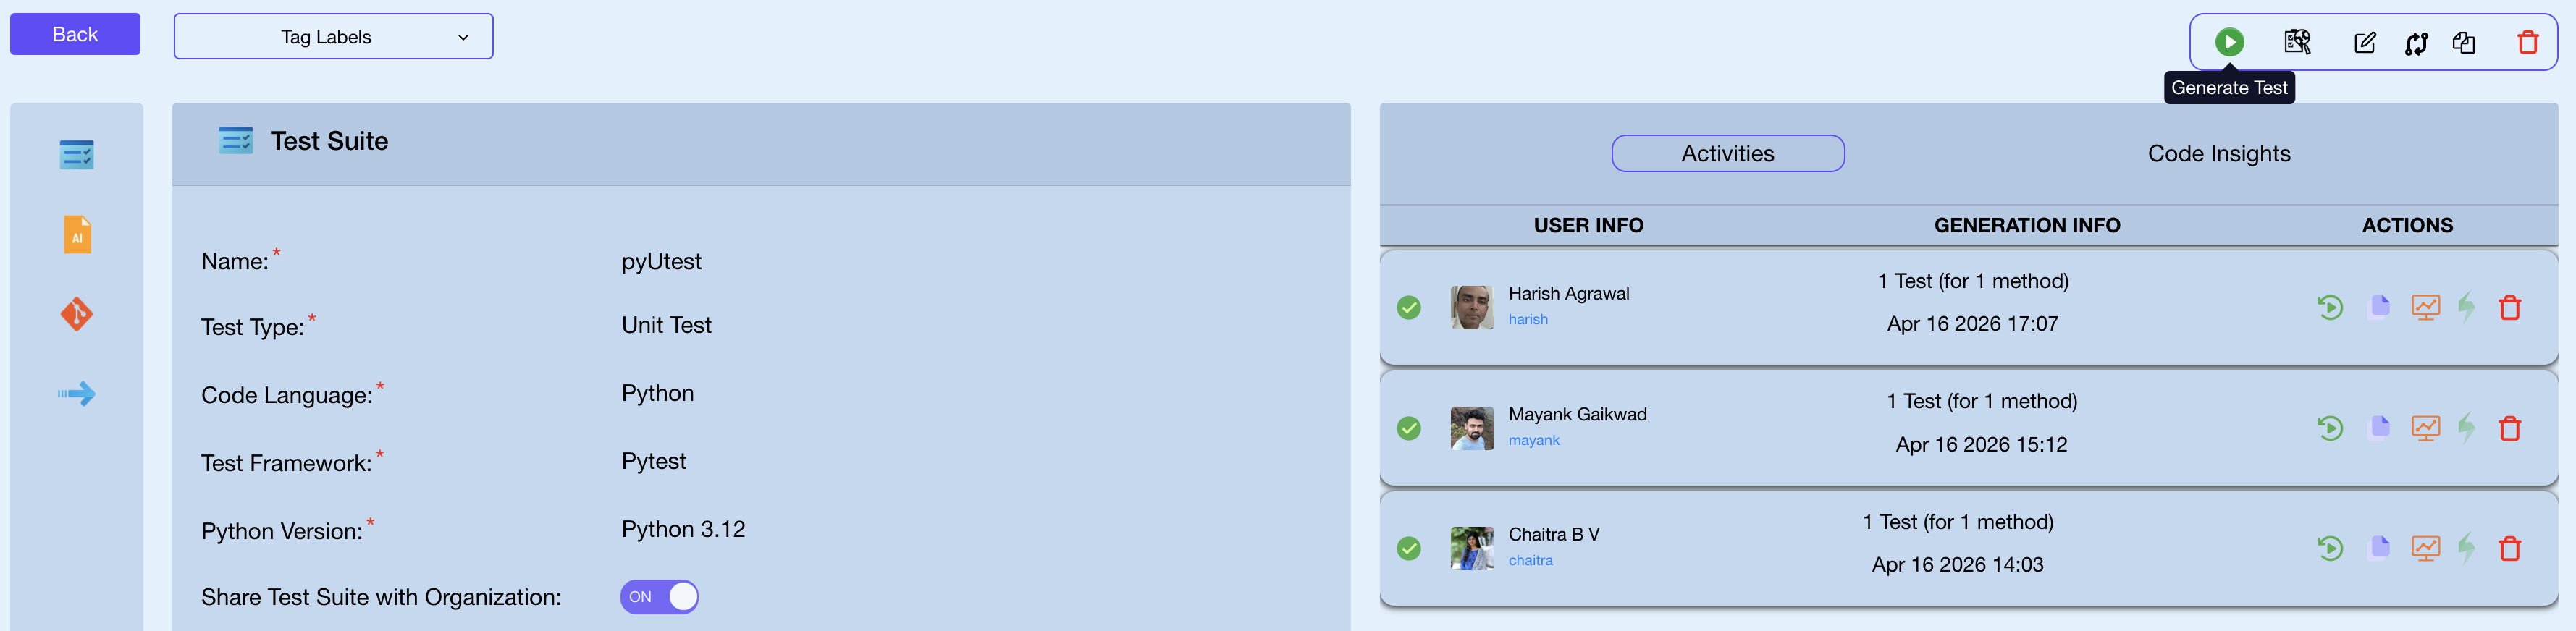Duplicate the test suite using copy icon
The image size is (2576, 631).
pos(2464,42)
